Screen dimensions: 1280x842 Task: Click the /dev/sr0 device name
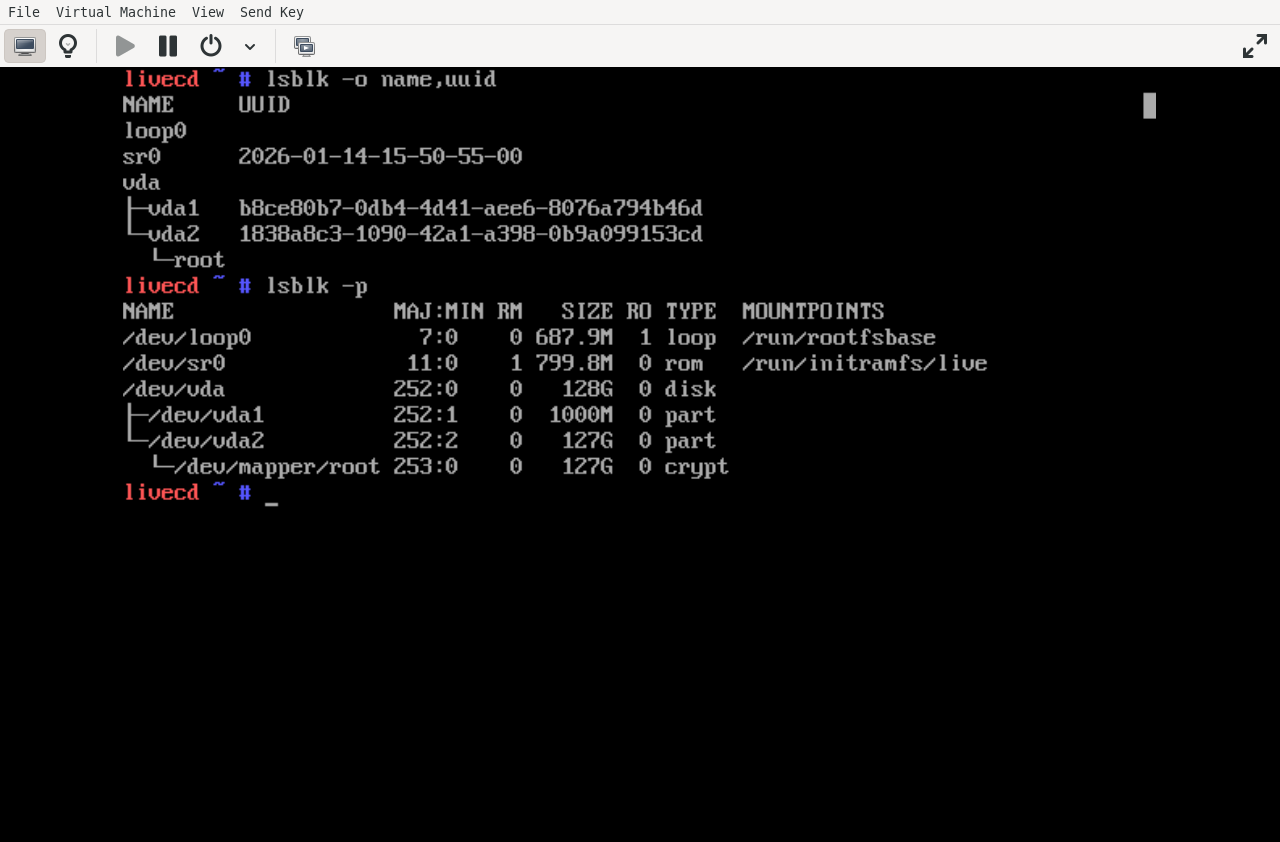pos(174,364)
